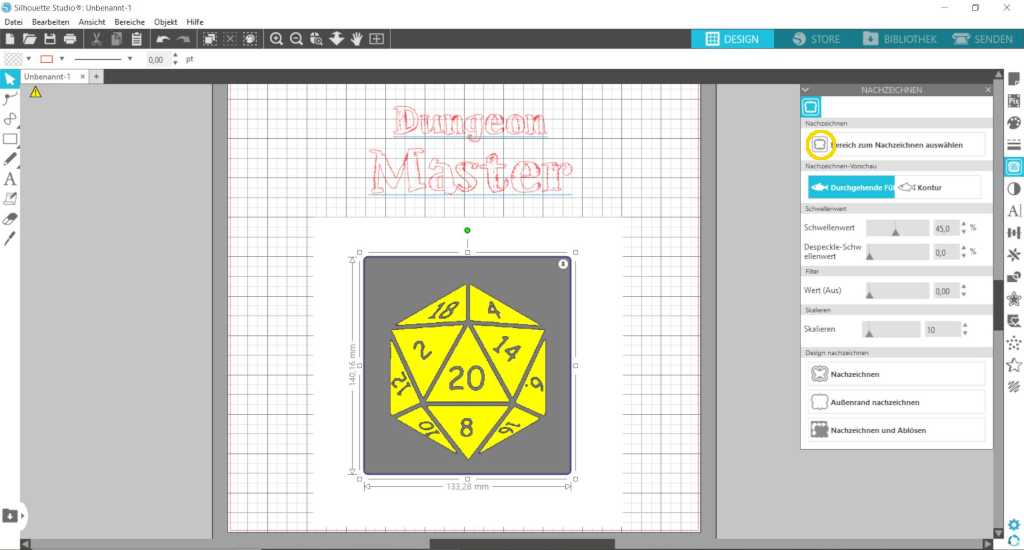
Task: Pick the Rectangle drawing tool
Action: point(10,139)
